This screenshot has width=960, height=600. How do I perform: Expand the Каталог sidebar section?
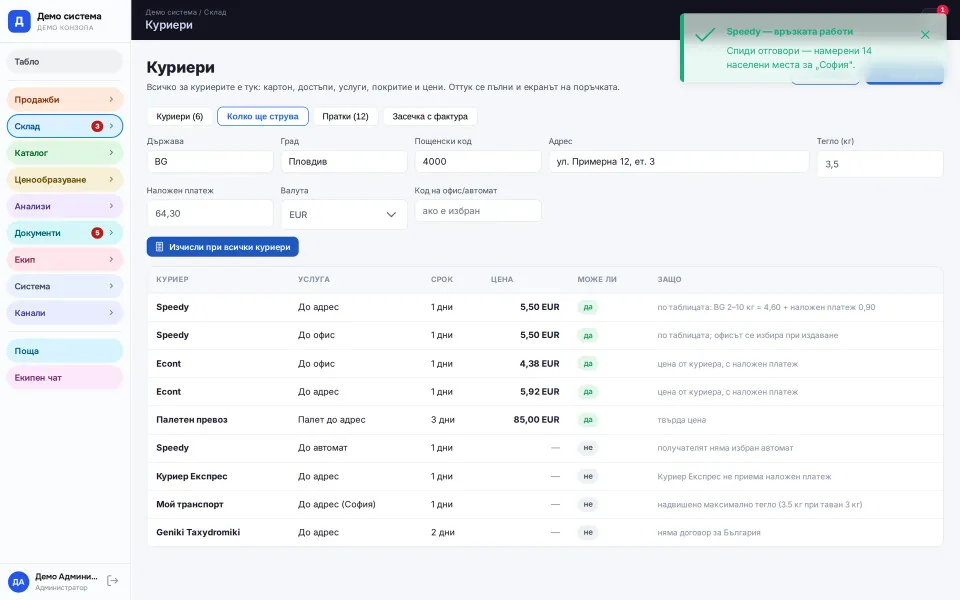(65, 153)
